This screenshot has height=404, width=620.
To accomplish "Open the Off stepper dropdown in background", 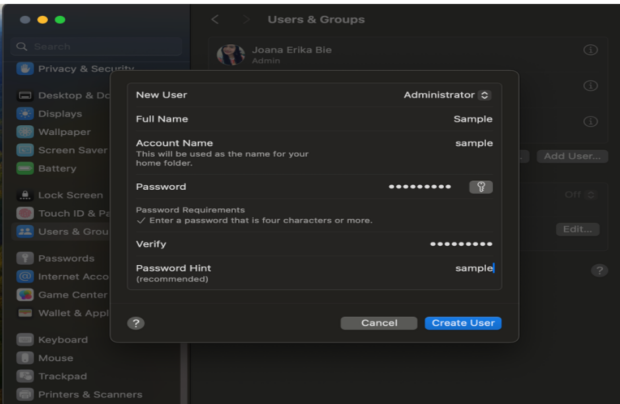I will [x=579, y=194].
